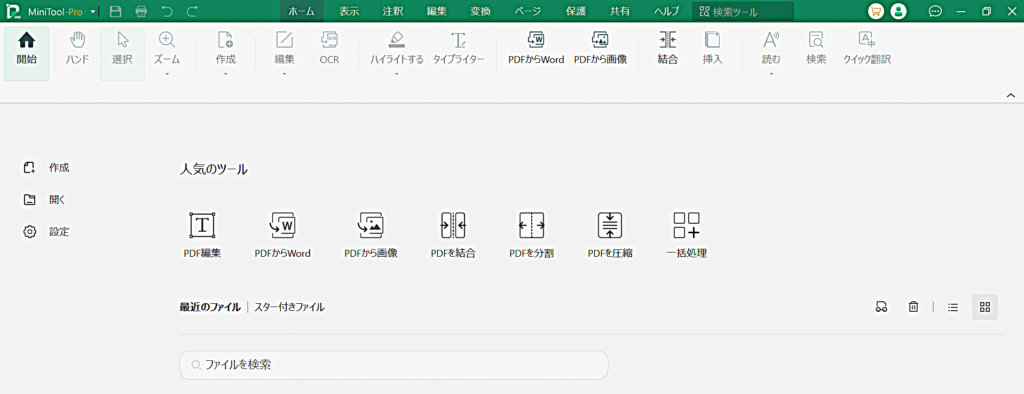Click the Redo arrow icon
Viewport: 1024px width, 394px height.
coord(192,11)
